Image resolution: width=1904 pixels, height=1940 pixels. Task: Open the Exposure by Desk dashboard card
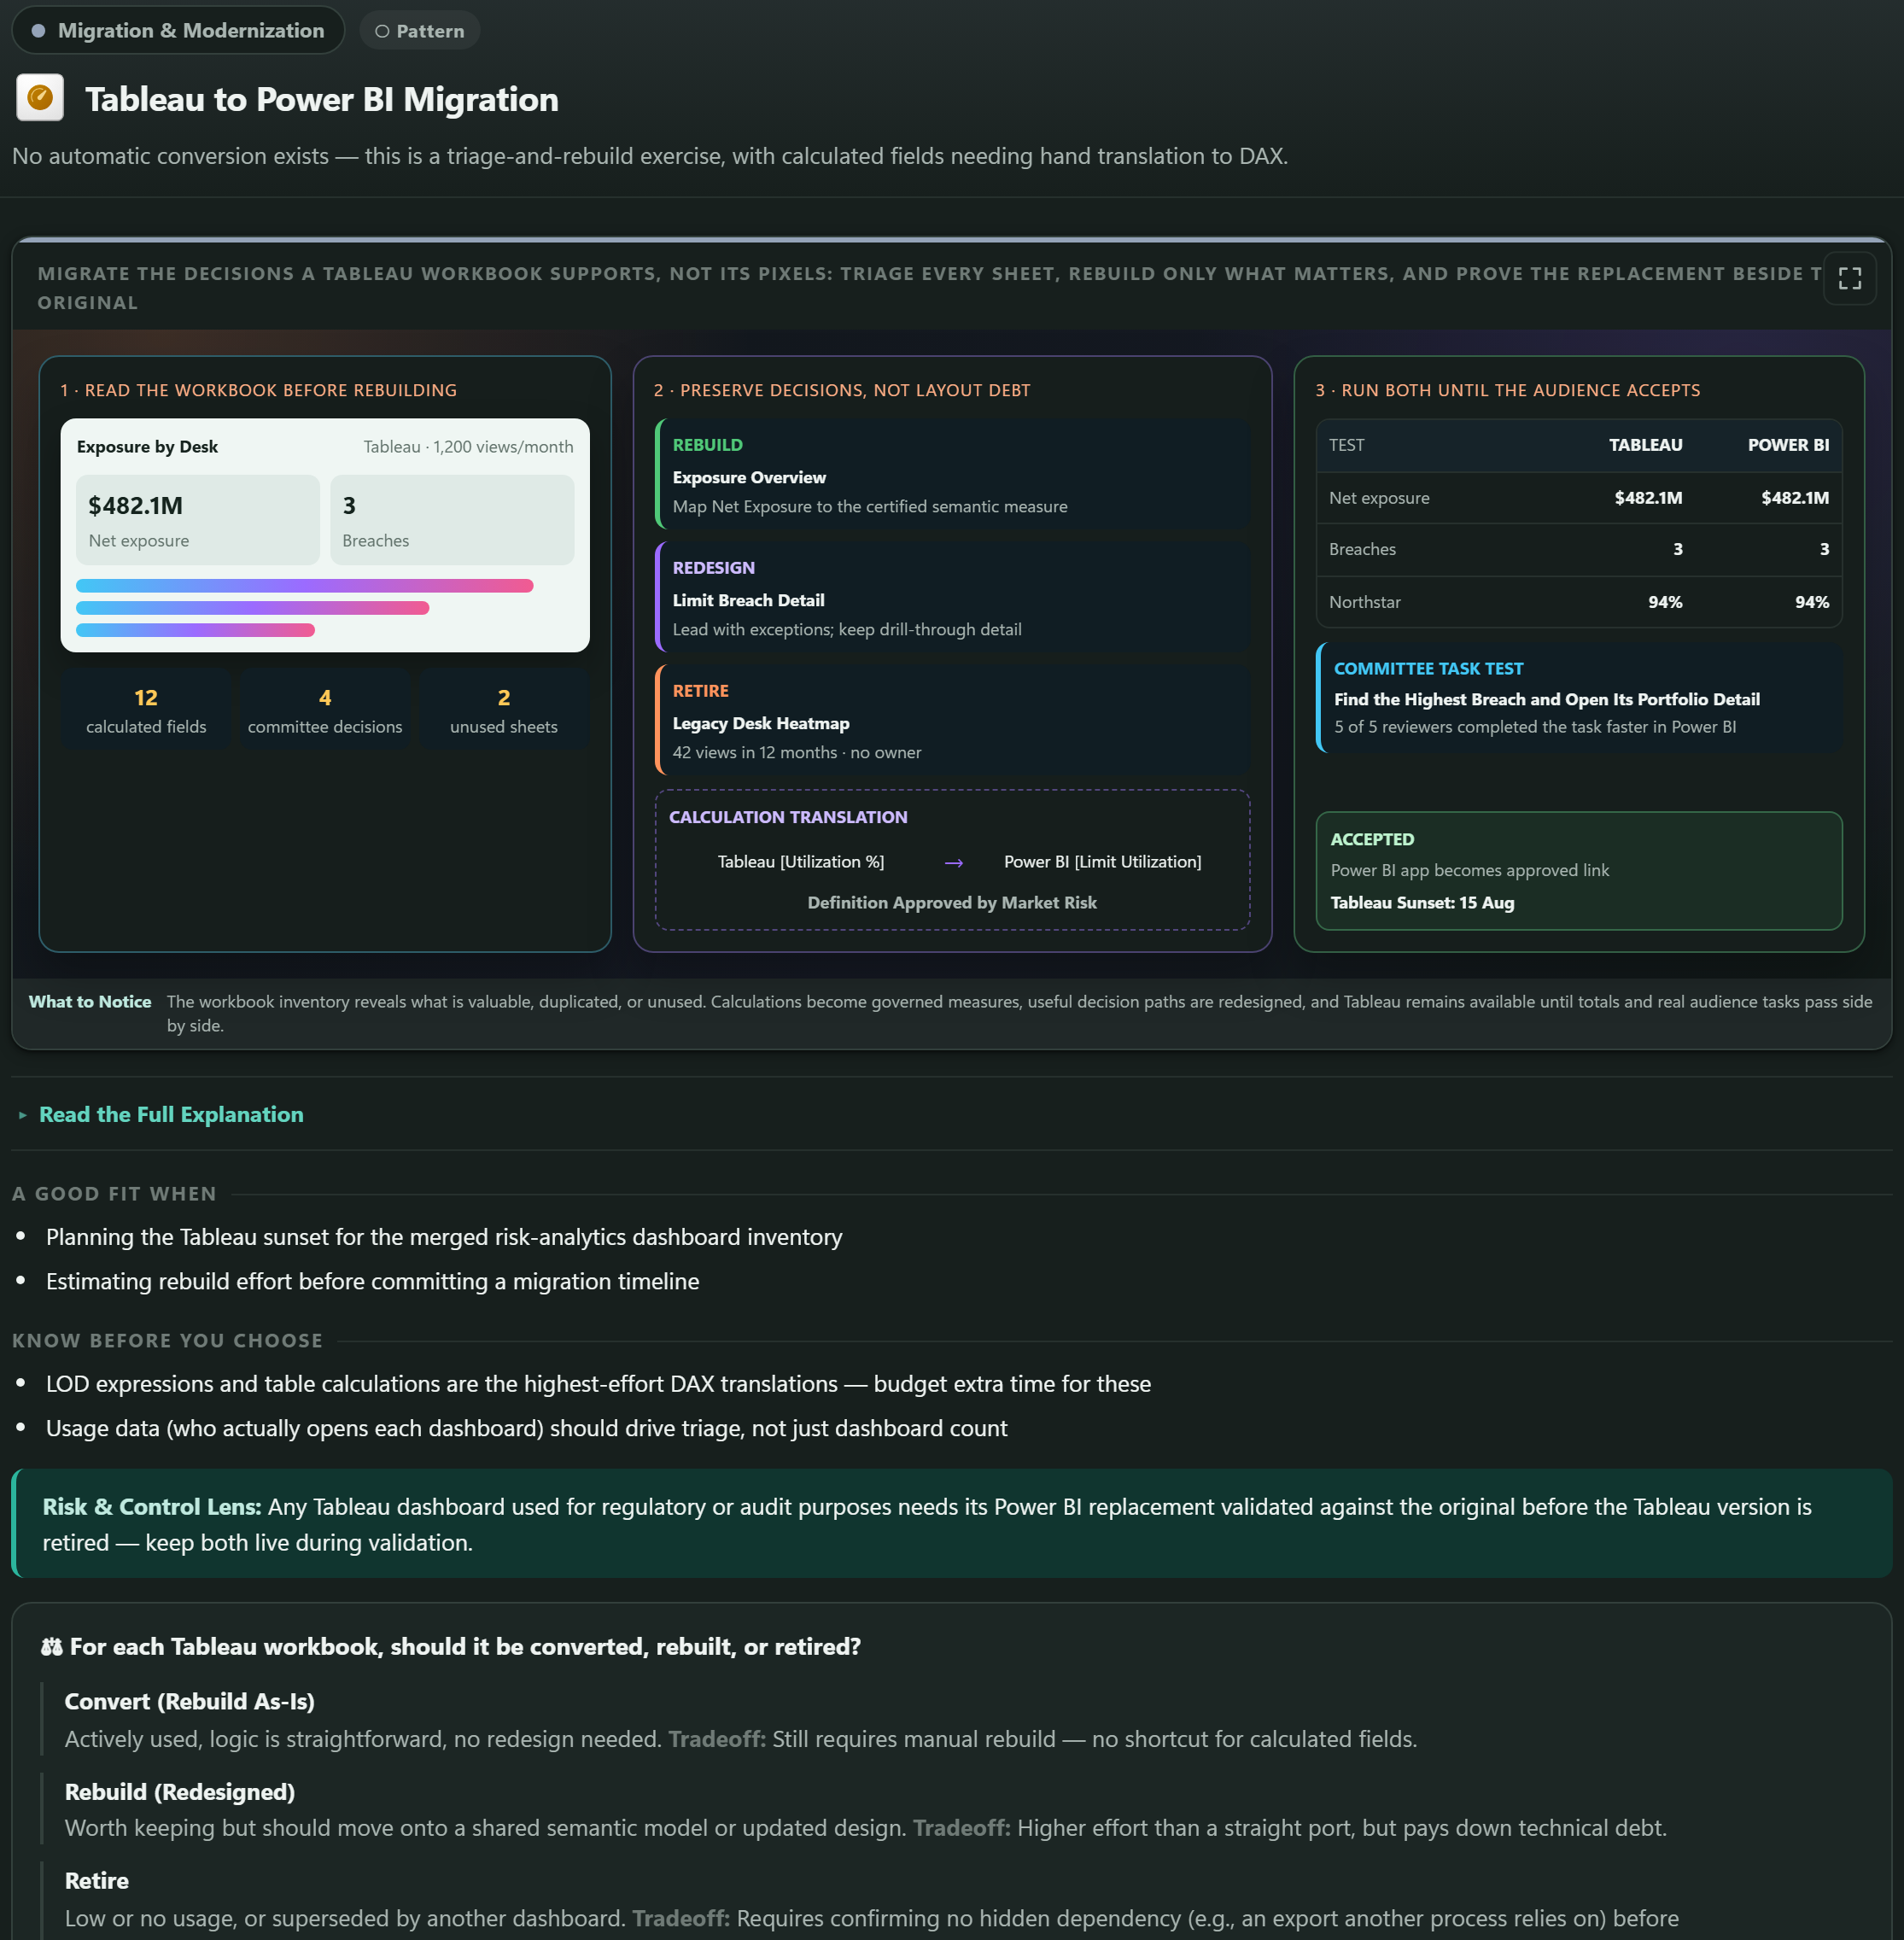coord(325,535)
